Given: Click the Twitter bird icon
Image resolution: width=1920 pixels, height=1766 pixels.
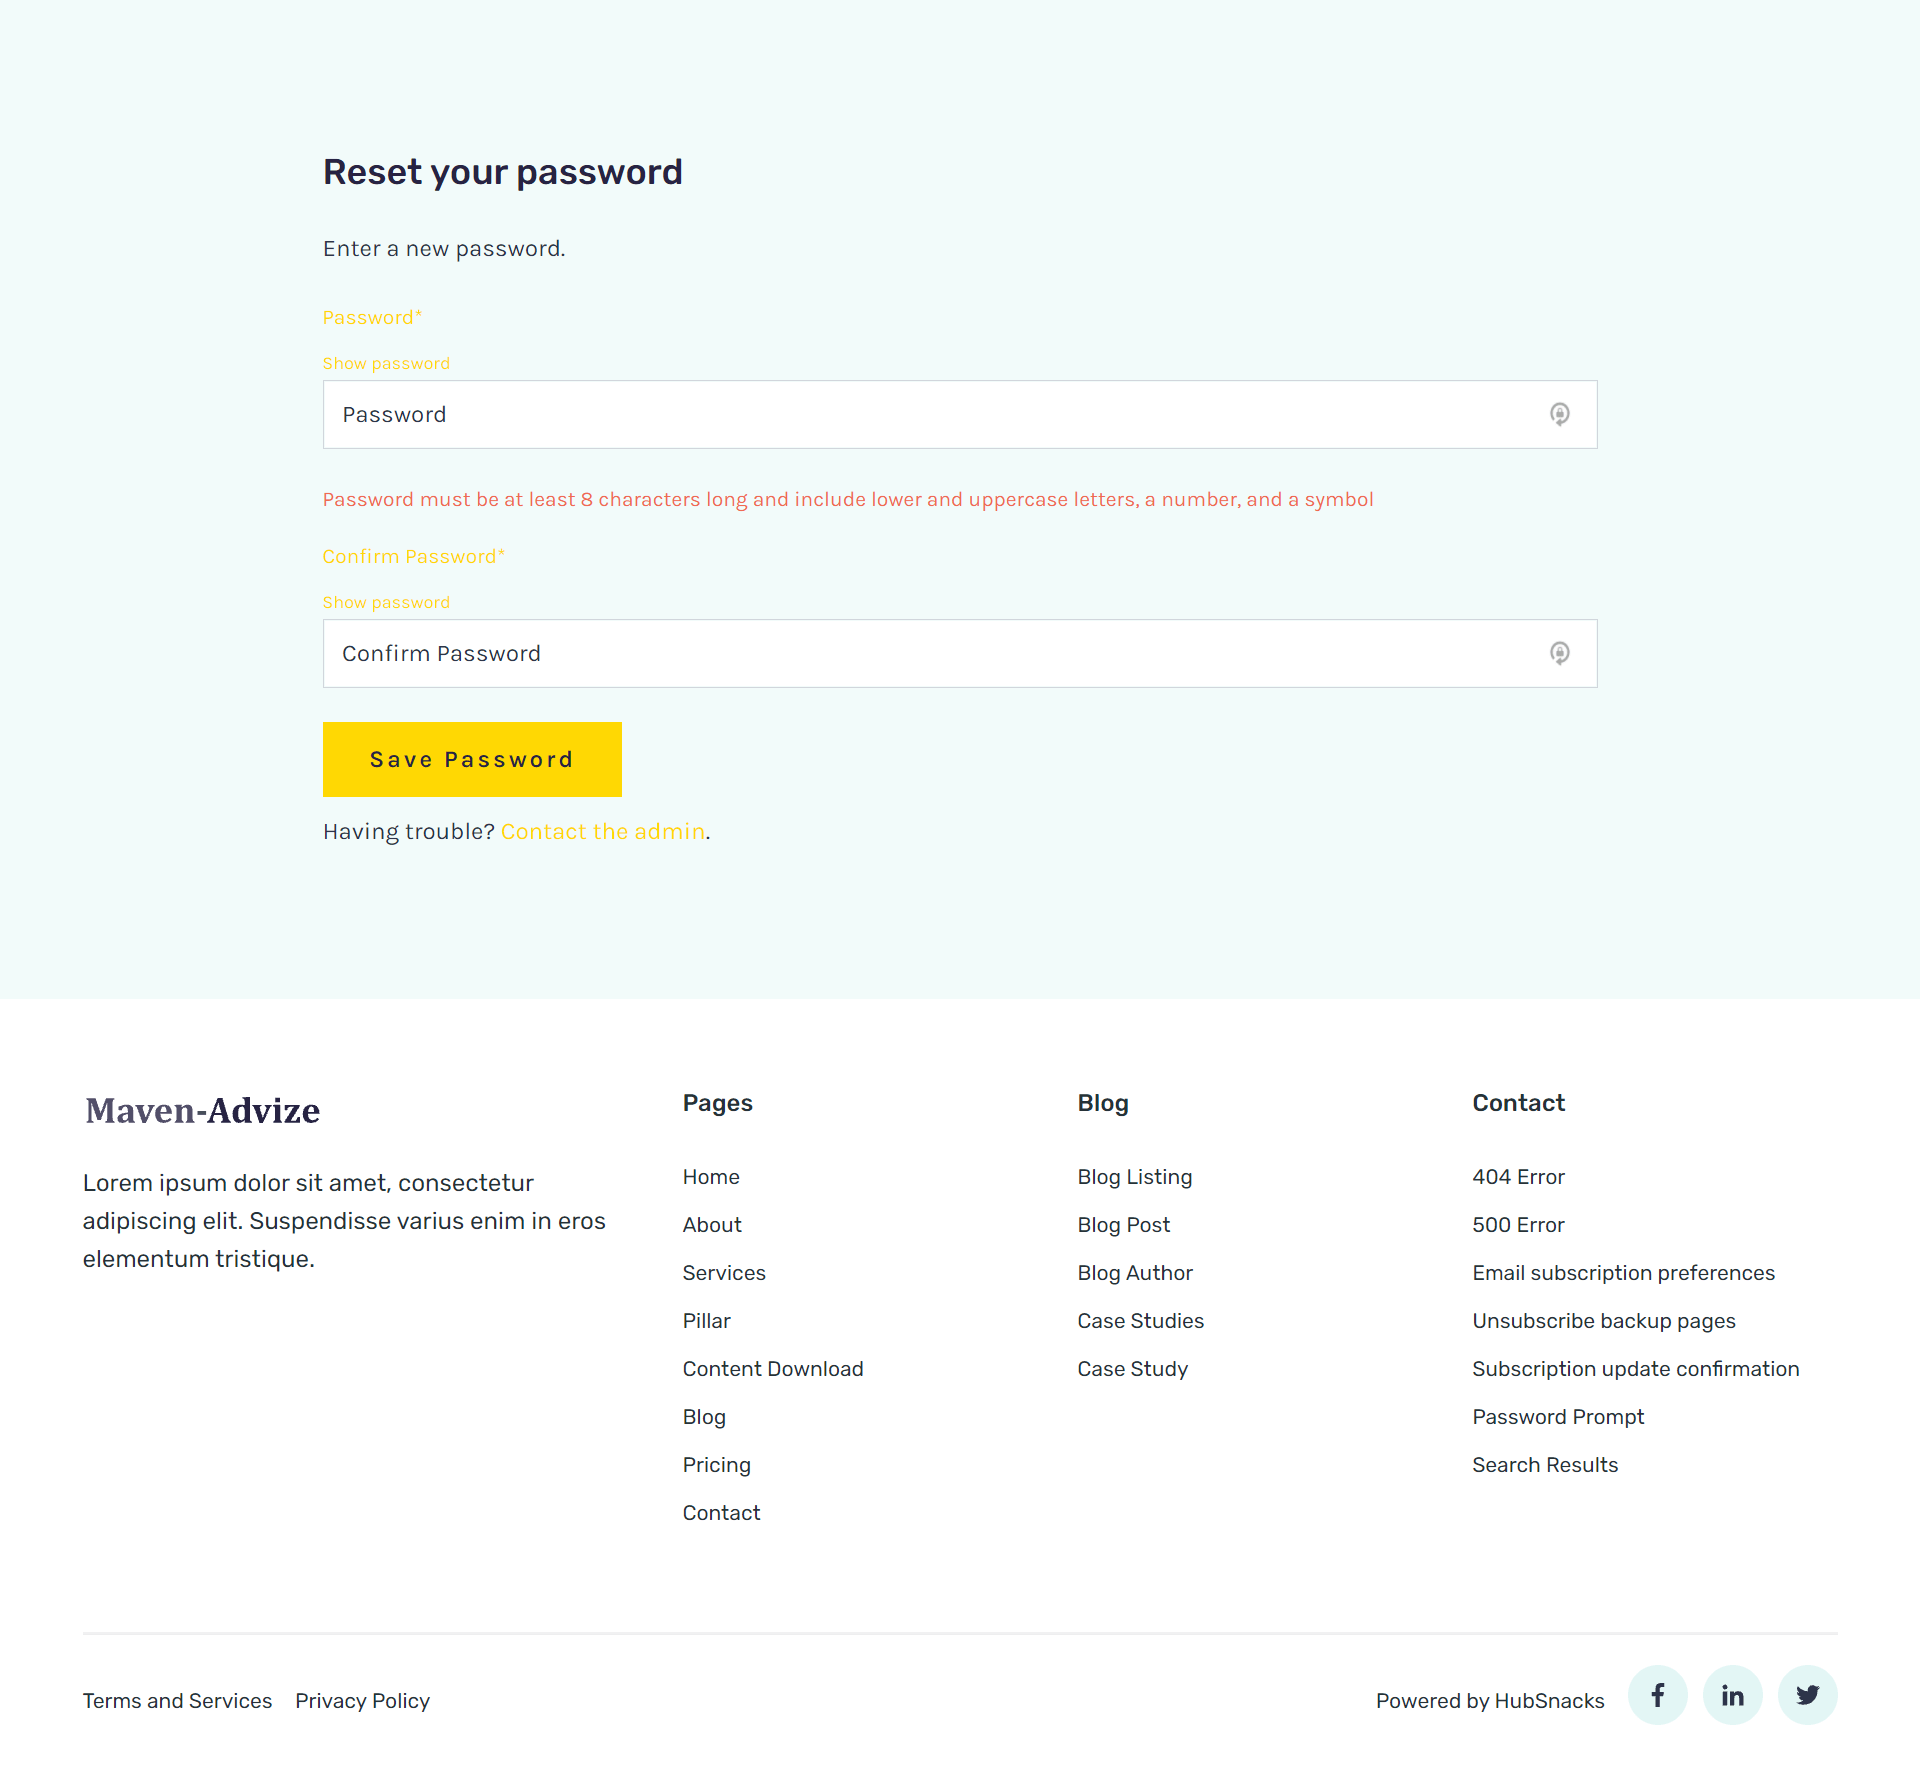Looking at the screenshot, I should [x=1807, y=1695].
